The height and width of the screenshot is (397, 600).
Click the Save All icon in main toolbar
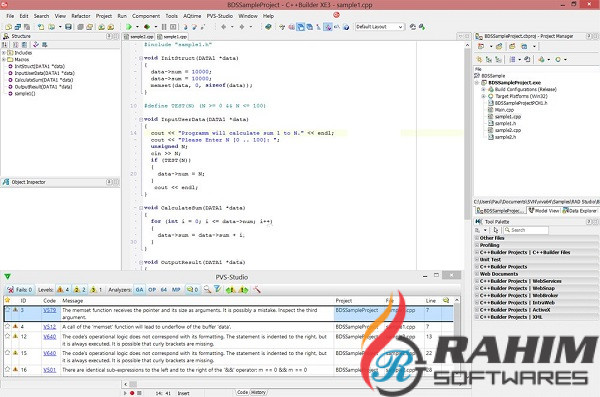click(80, 27)
